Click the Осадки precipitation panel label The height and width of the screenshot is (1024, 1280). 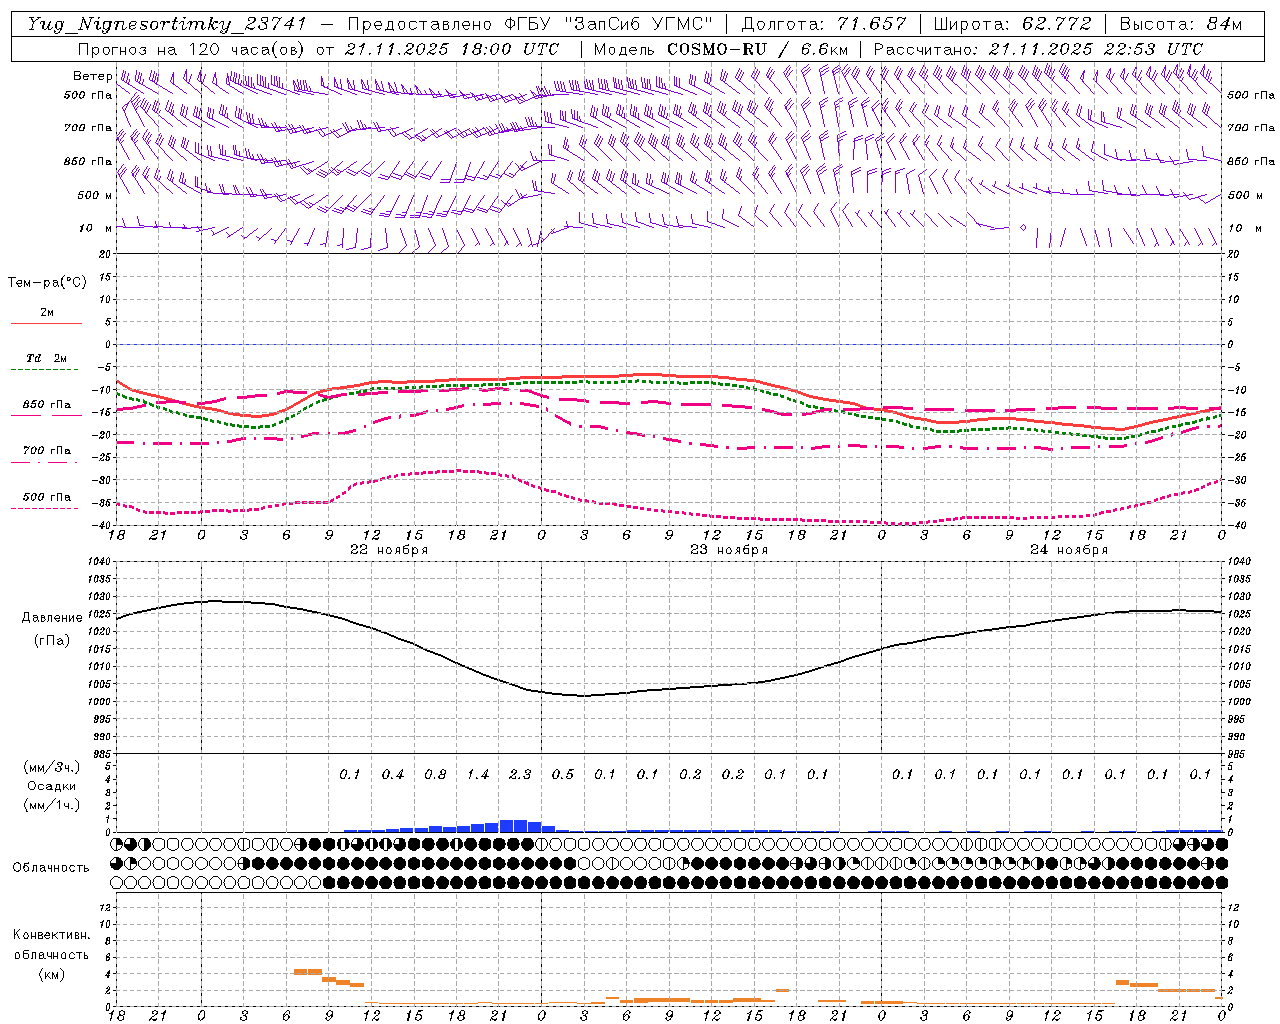[51, 786]
